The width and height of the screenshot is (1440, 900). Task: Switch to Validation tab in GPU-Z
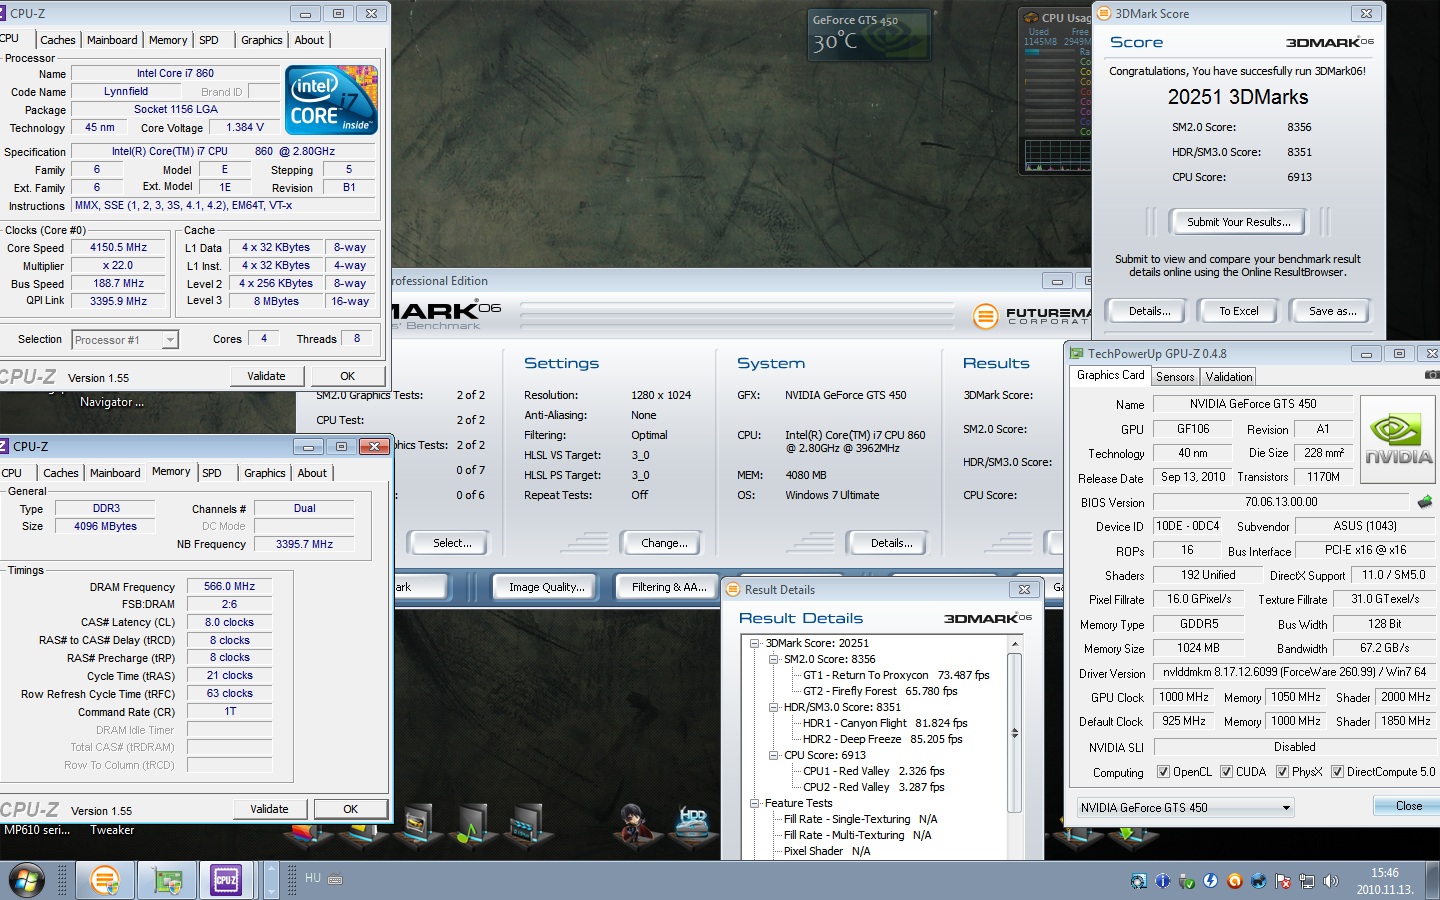click(x=1228, y=377)
